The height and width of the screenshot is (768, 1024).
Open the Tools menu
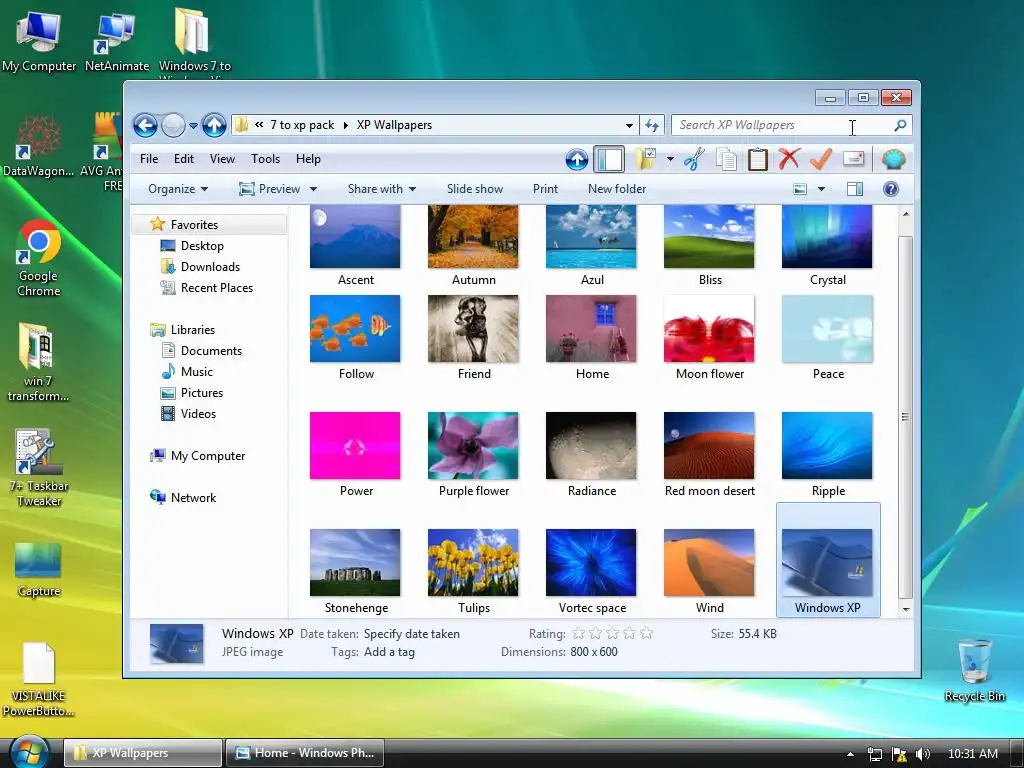[265, 159]
